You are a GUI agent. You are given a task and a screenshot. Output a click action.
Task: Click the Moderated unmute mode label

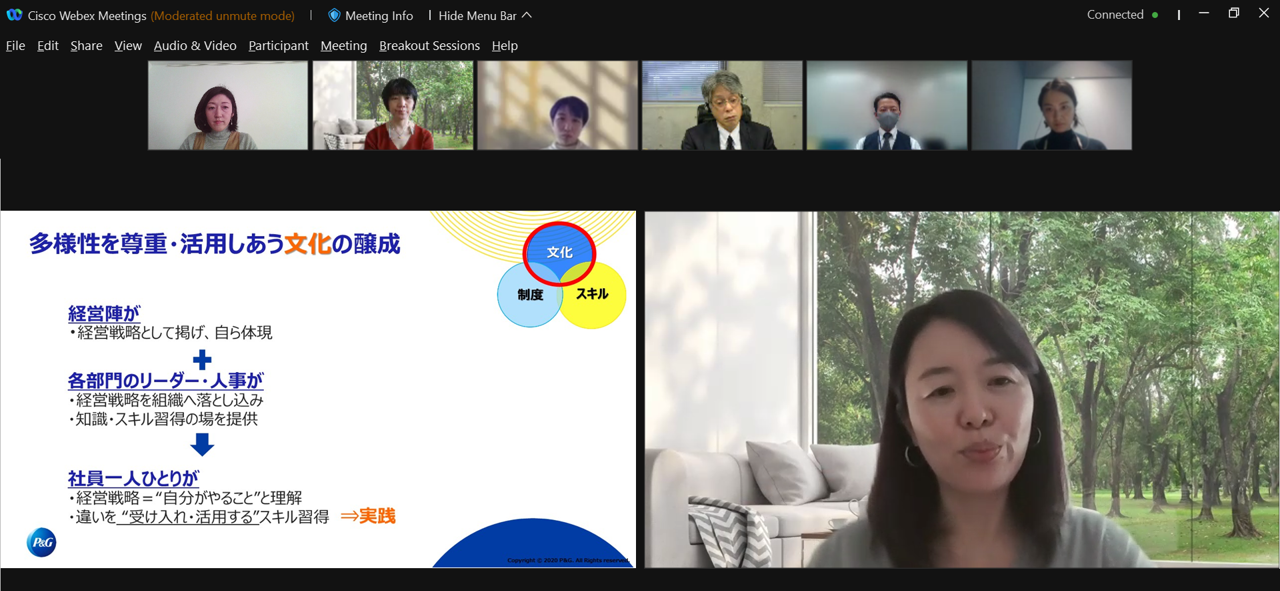point(223,15)
